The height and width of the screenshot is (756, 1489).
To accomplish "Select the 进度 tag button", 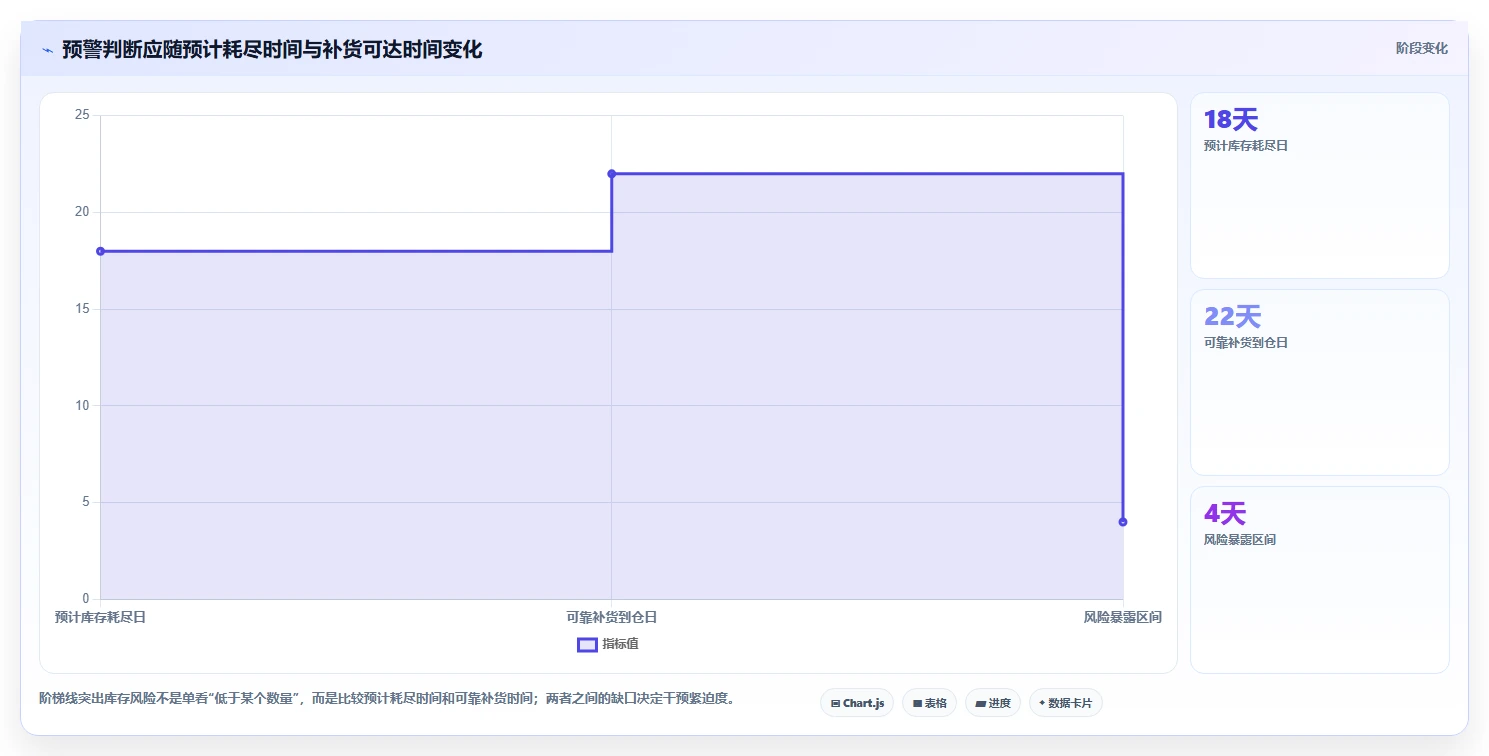I will coord(993,703).
